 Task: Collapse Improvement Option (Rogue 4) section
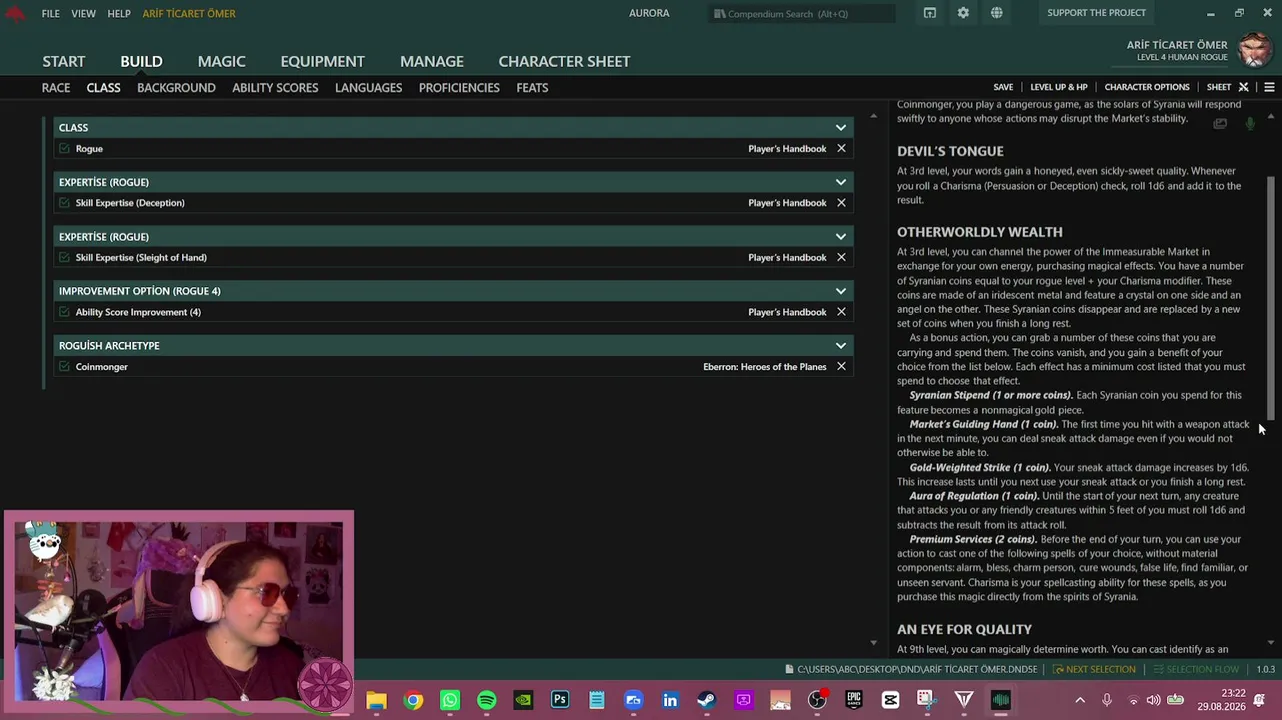pyautogui.click(x=841, y=291)
